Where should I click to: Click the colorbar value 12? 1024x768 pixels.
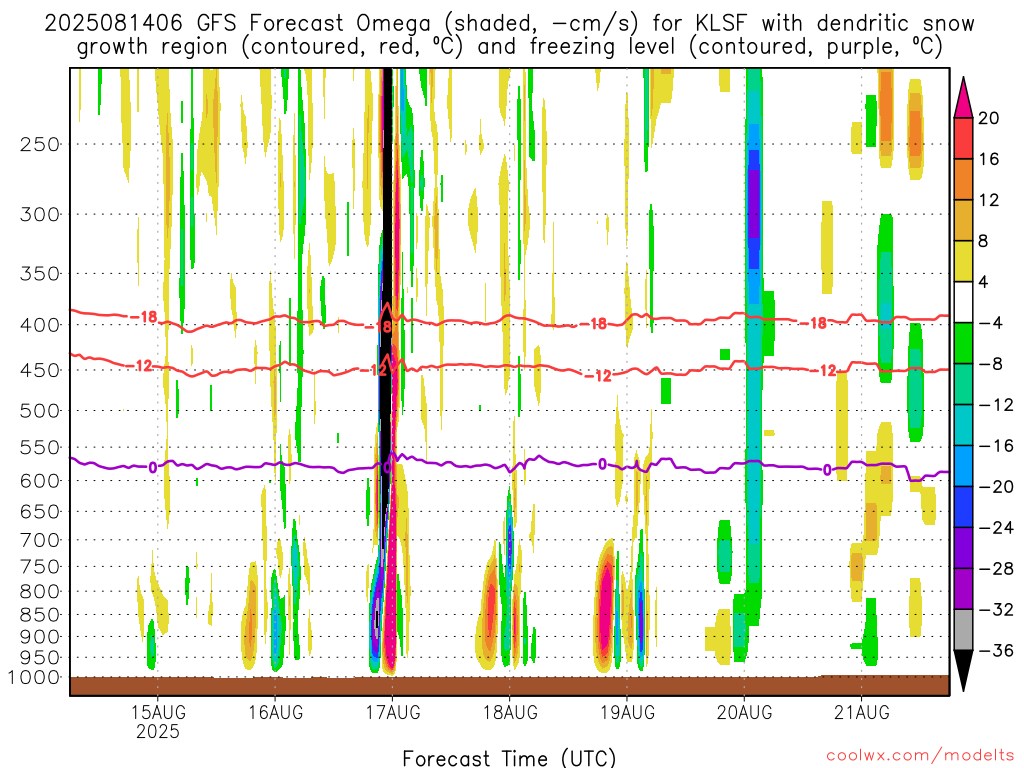coord(989,200)
